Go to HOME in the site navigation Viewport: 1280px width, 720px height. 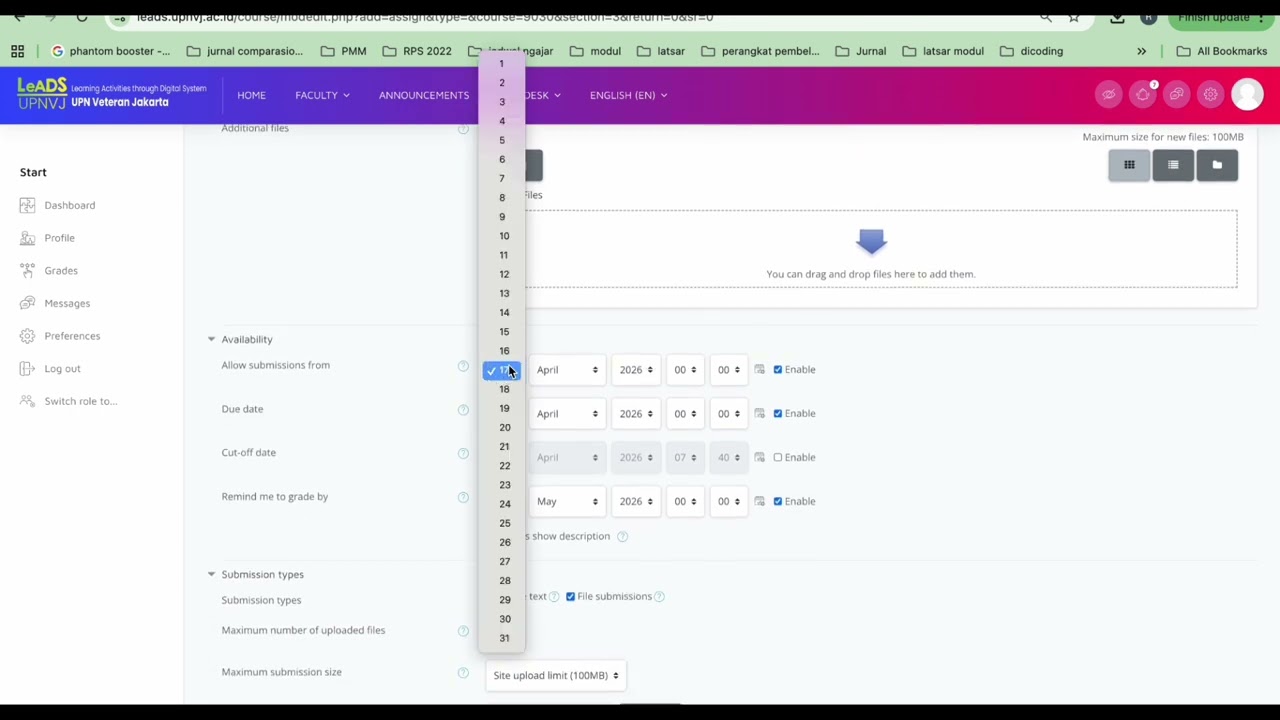[251, 95]
